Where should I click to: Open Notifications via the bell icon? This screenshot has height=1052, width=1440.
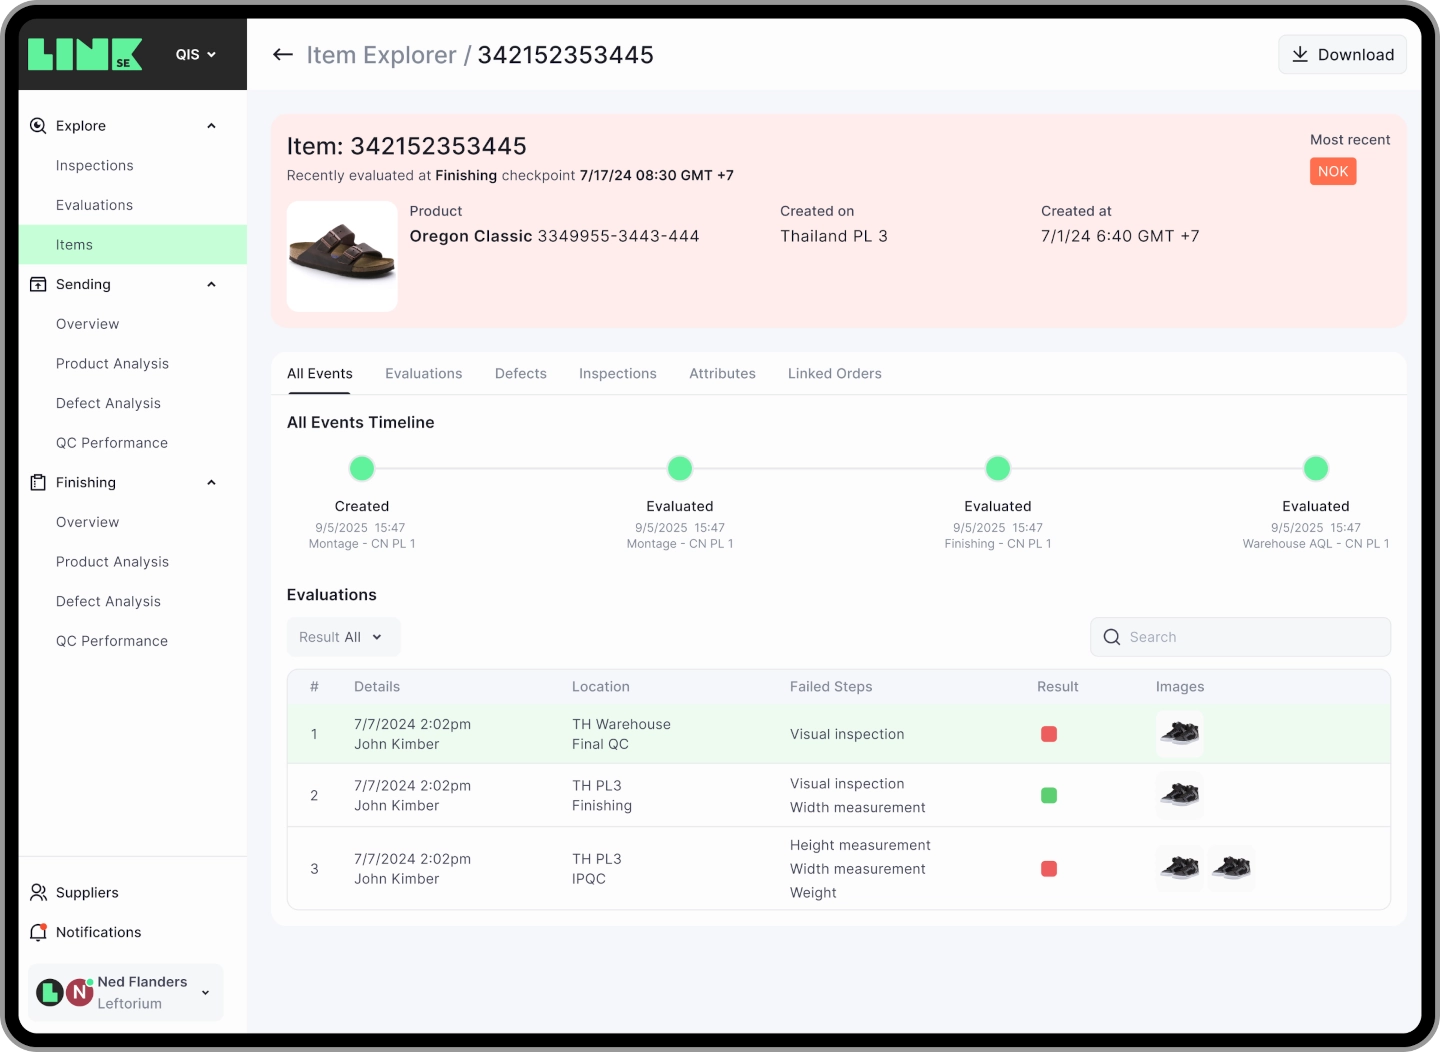pos(38,932)
